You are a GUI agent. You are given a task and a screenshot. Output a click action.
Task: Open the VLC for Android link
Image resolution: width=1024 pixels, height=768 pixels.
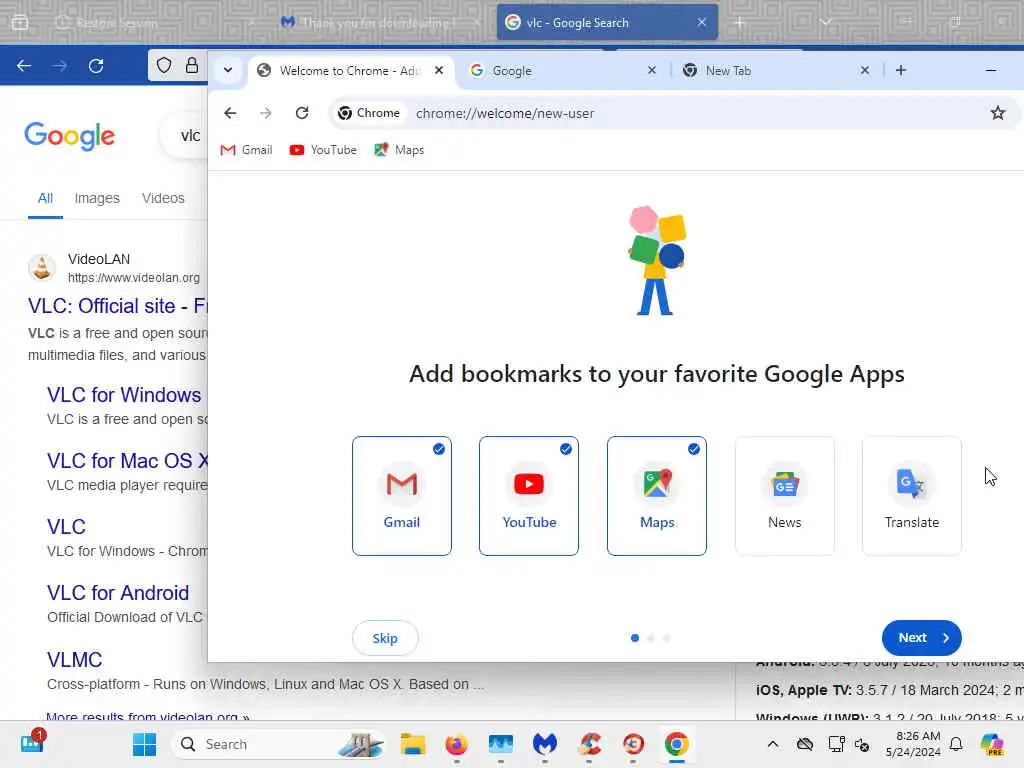tap(118, 593)
